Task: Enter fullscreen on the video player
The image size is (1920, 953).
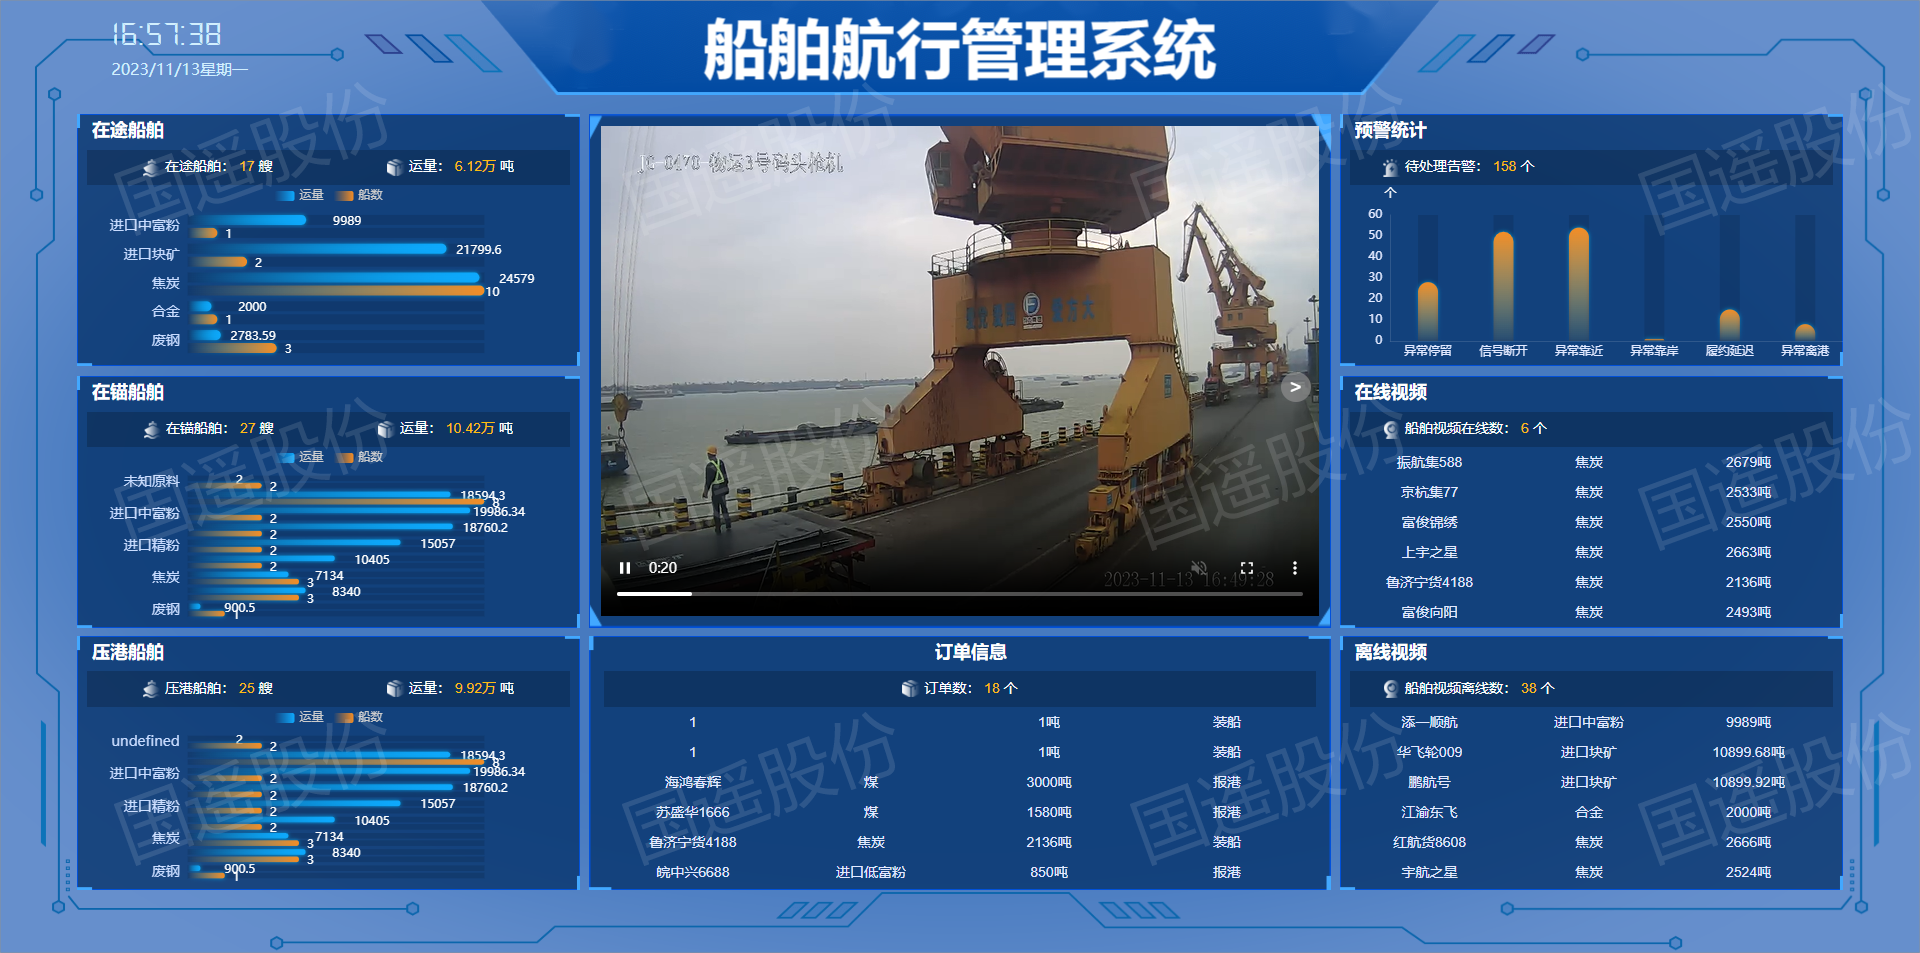Action: tap(1245, 567)
